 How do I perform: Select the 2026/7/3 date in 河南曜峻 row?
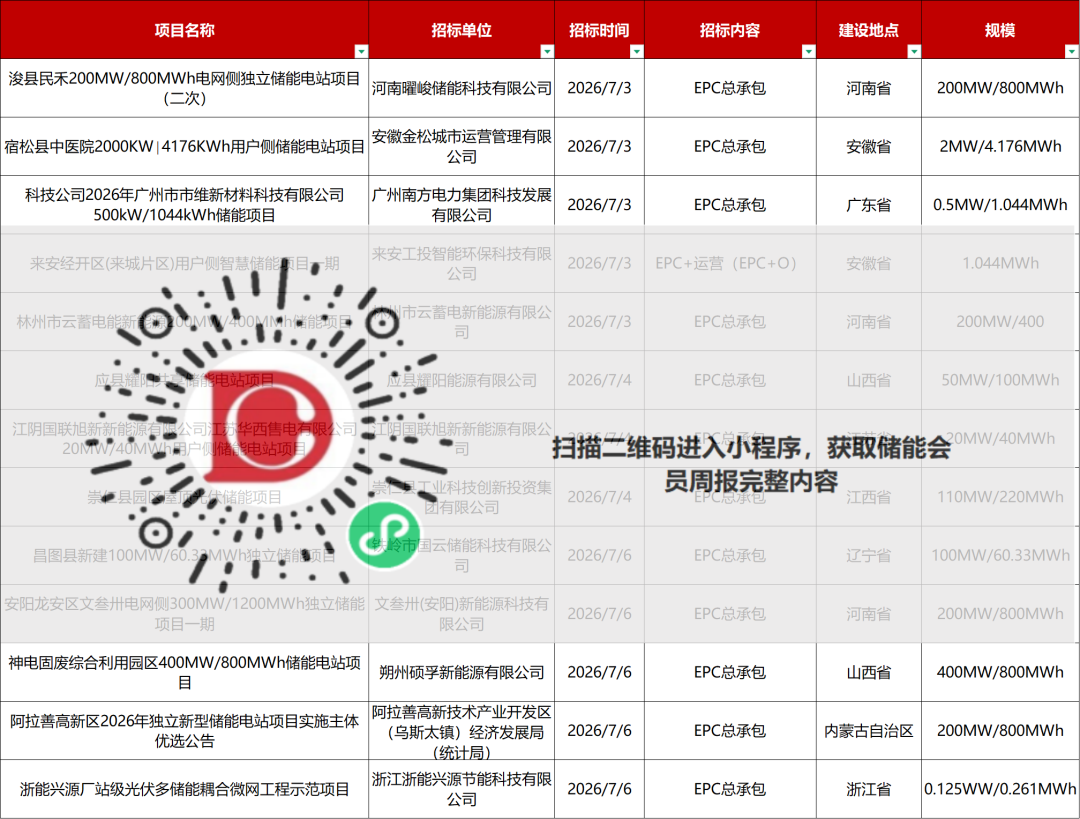pos(599,88)
